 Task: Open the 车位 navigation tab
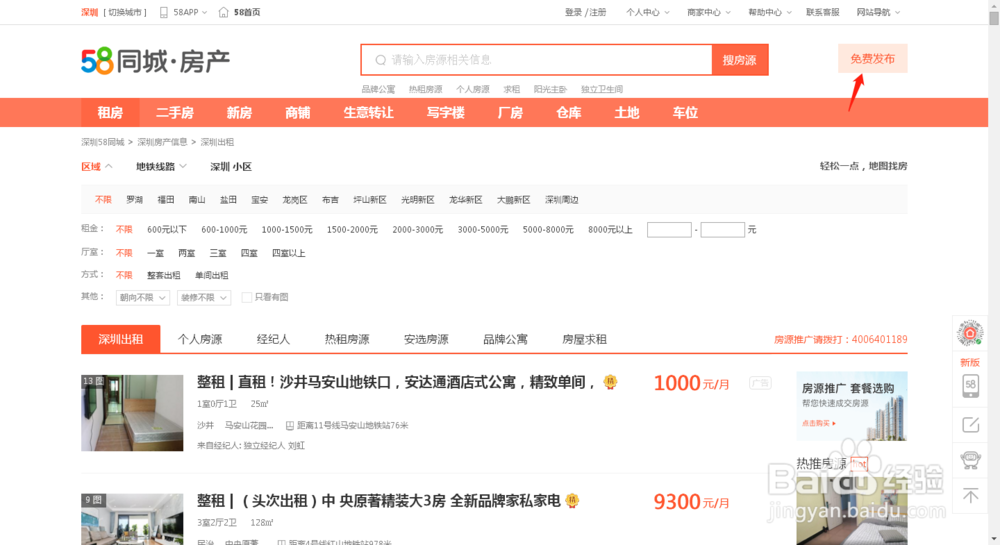pyautogui.click(x=685, y=113)
